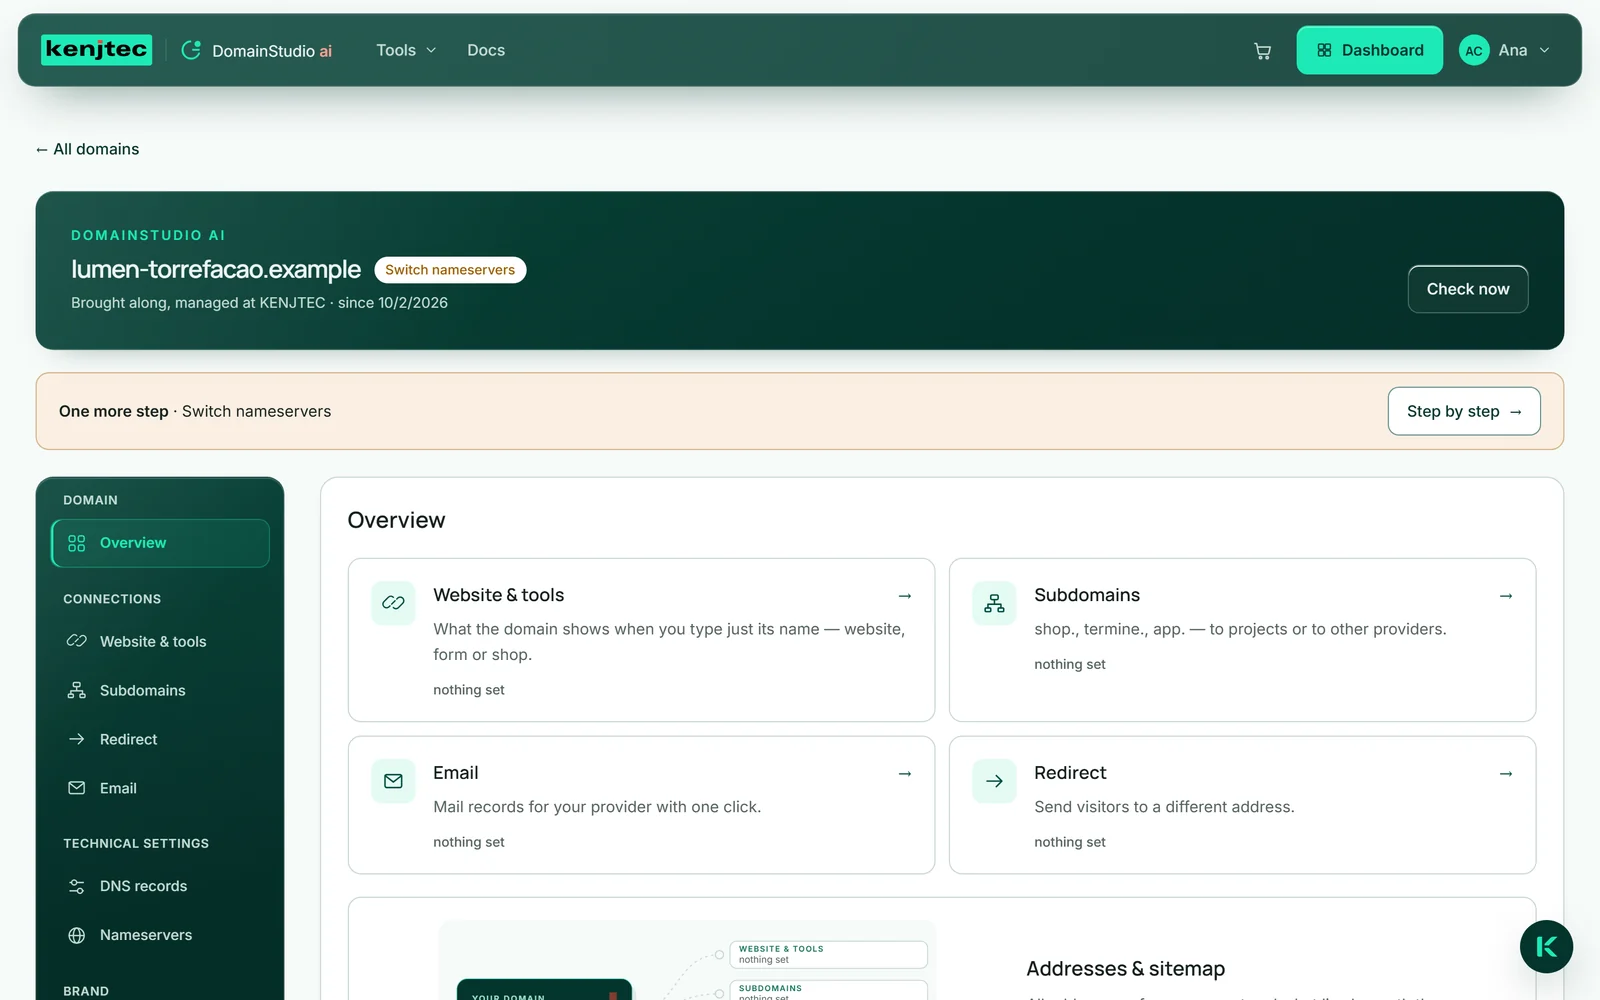Go back to All domains

coord(87,149)
